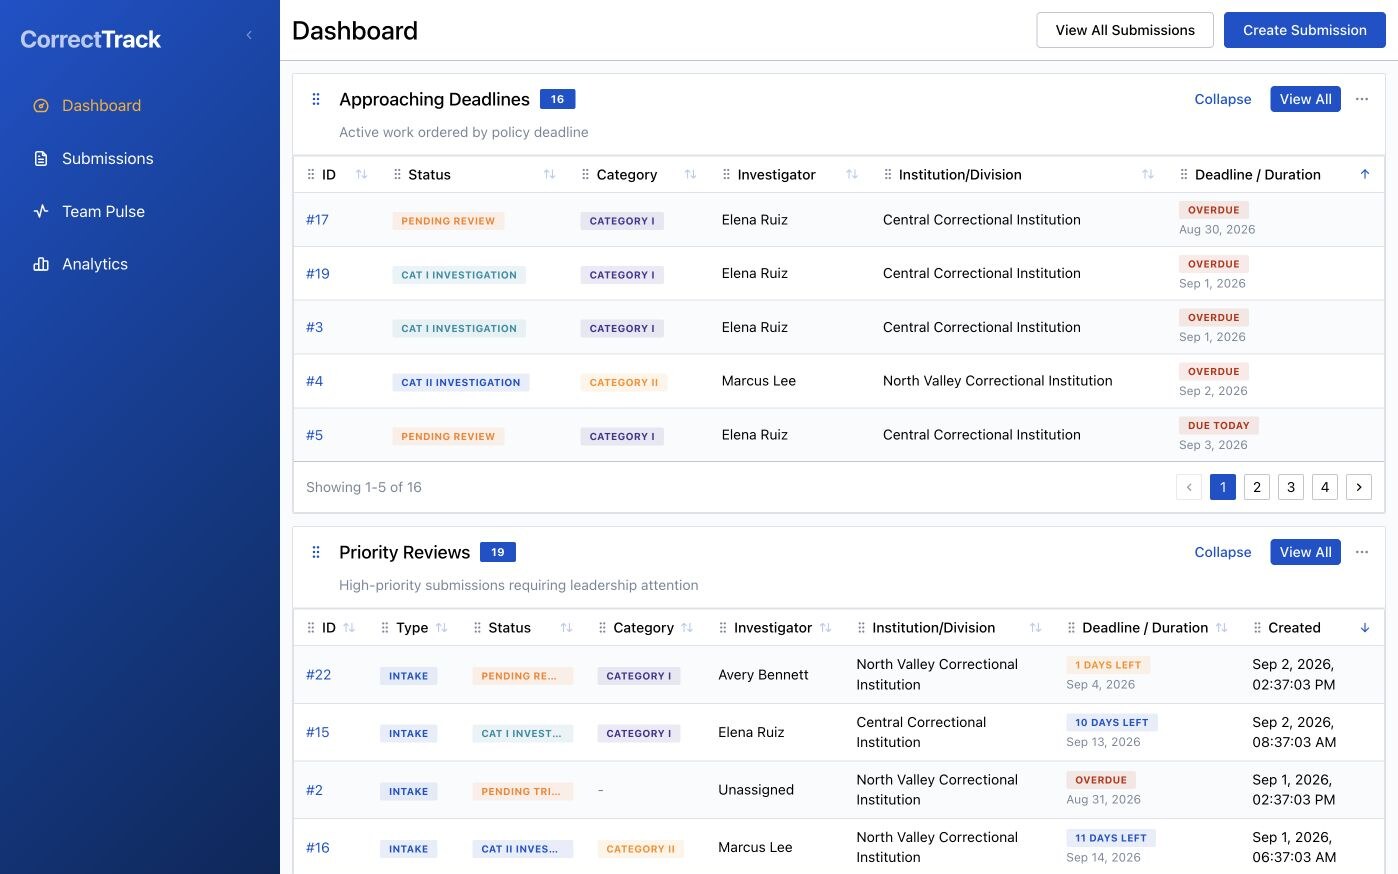Image resolution: width=1398 pixels, height=874 pixels.
Task: Sort Approaching Deadlines by Category
Action: coord(690,174)
